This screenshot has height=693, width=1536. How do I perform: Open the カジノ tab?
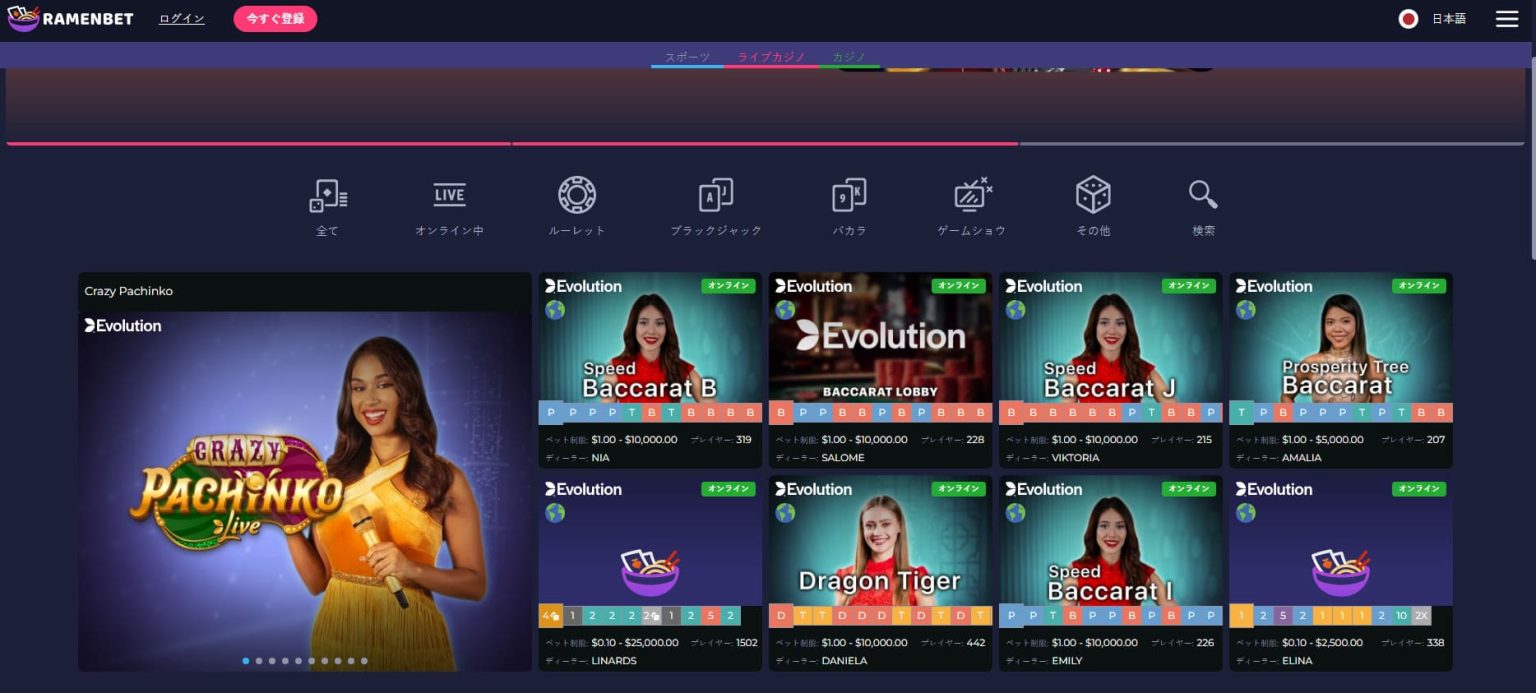(849, 57)
